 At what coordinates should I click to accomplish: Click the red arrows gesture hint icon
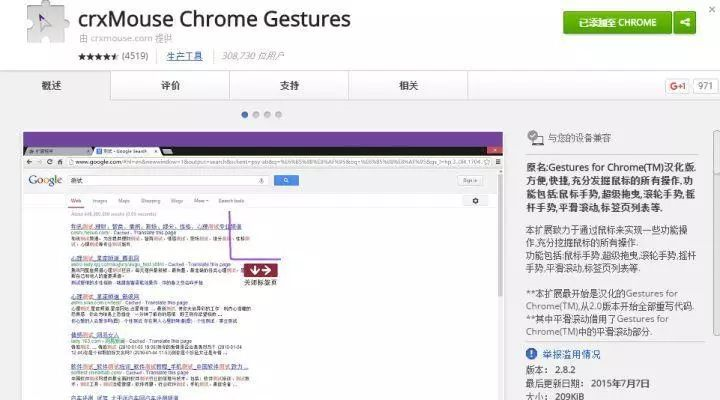click(260, 270)
